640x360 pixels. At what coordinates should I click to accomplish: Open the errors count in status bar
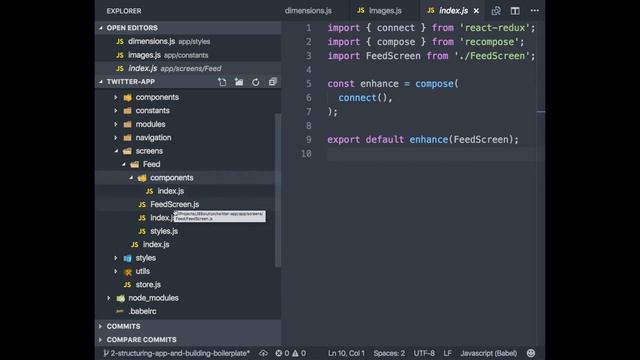[282, 353]
